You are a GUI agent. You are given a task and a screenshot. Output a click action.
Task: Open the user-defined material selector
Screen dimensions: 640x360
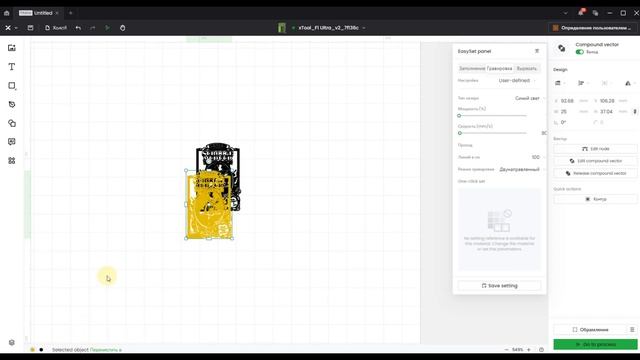pyautogui.click(x=593, y=28)
